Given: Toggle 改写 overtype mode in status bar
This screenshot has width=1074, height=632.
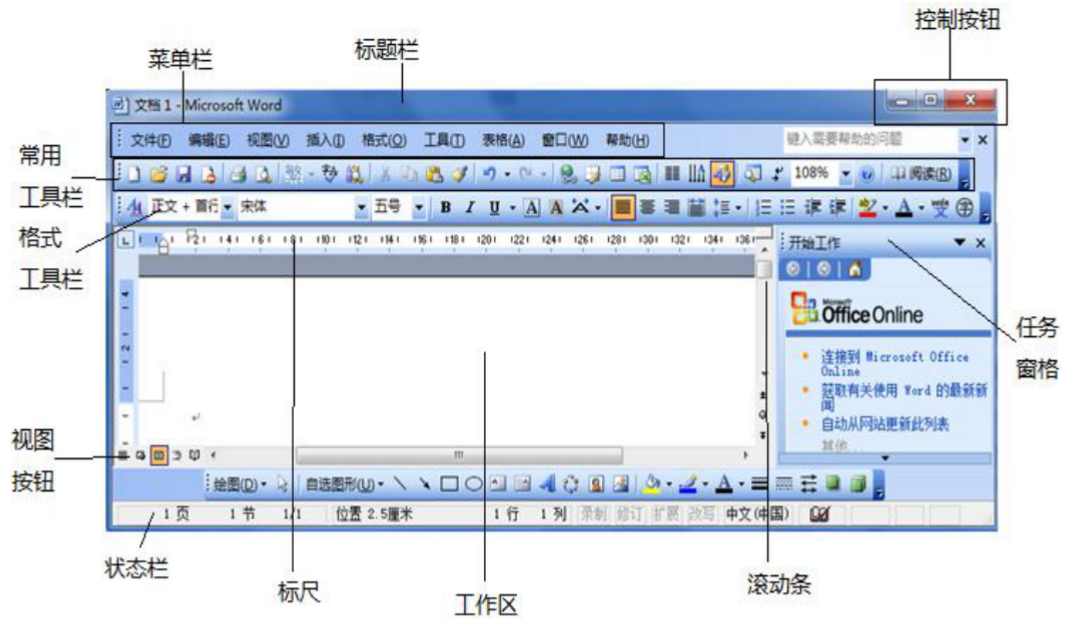Looking at the screenshot, I should click(x=701, y=514).
